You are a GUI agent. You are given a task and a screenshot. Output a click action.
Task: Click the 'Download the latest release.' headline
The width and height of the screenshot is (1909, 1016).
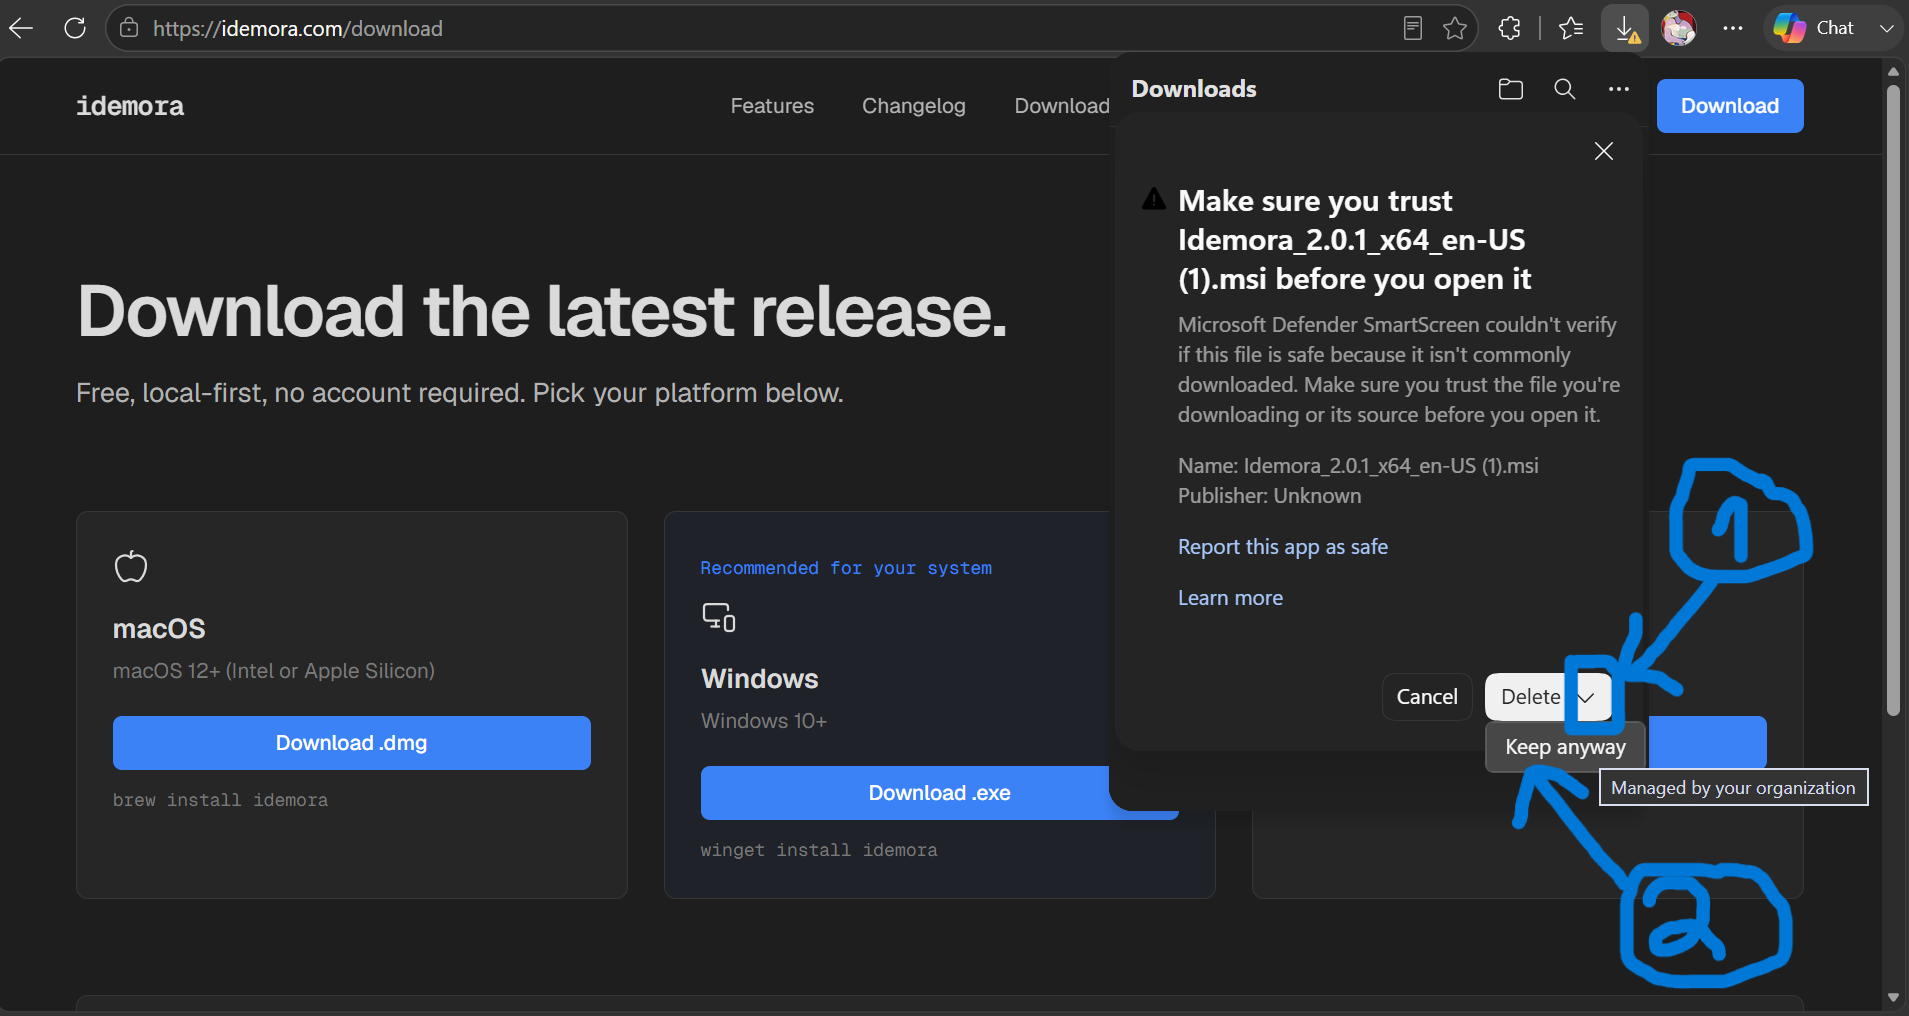542,311
